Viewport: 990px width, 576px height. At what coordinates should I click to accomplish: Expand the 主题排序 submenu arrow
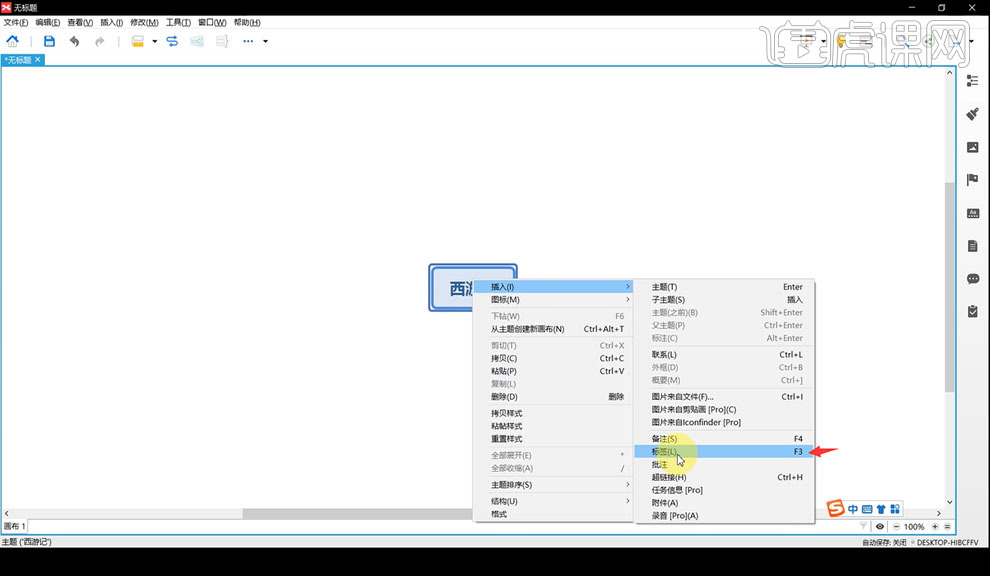625,484
